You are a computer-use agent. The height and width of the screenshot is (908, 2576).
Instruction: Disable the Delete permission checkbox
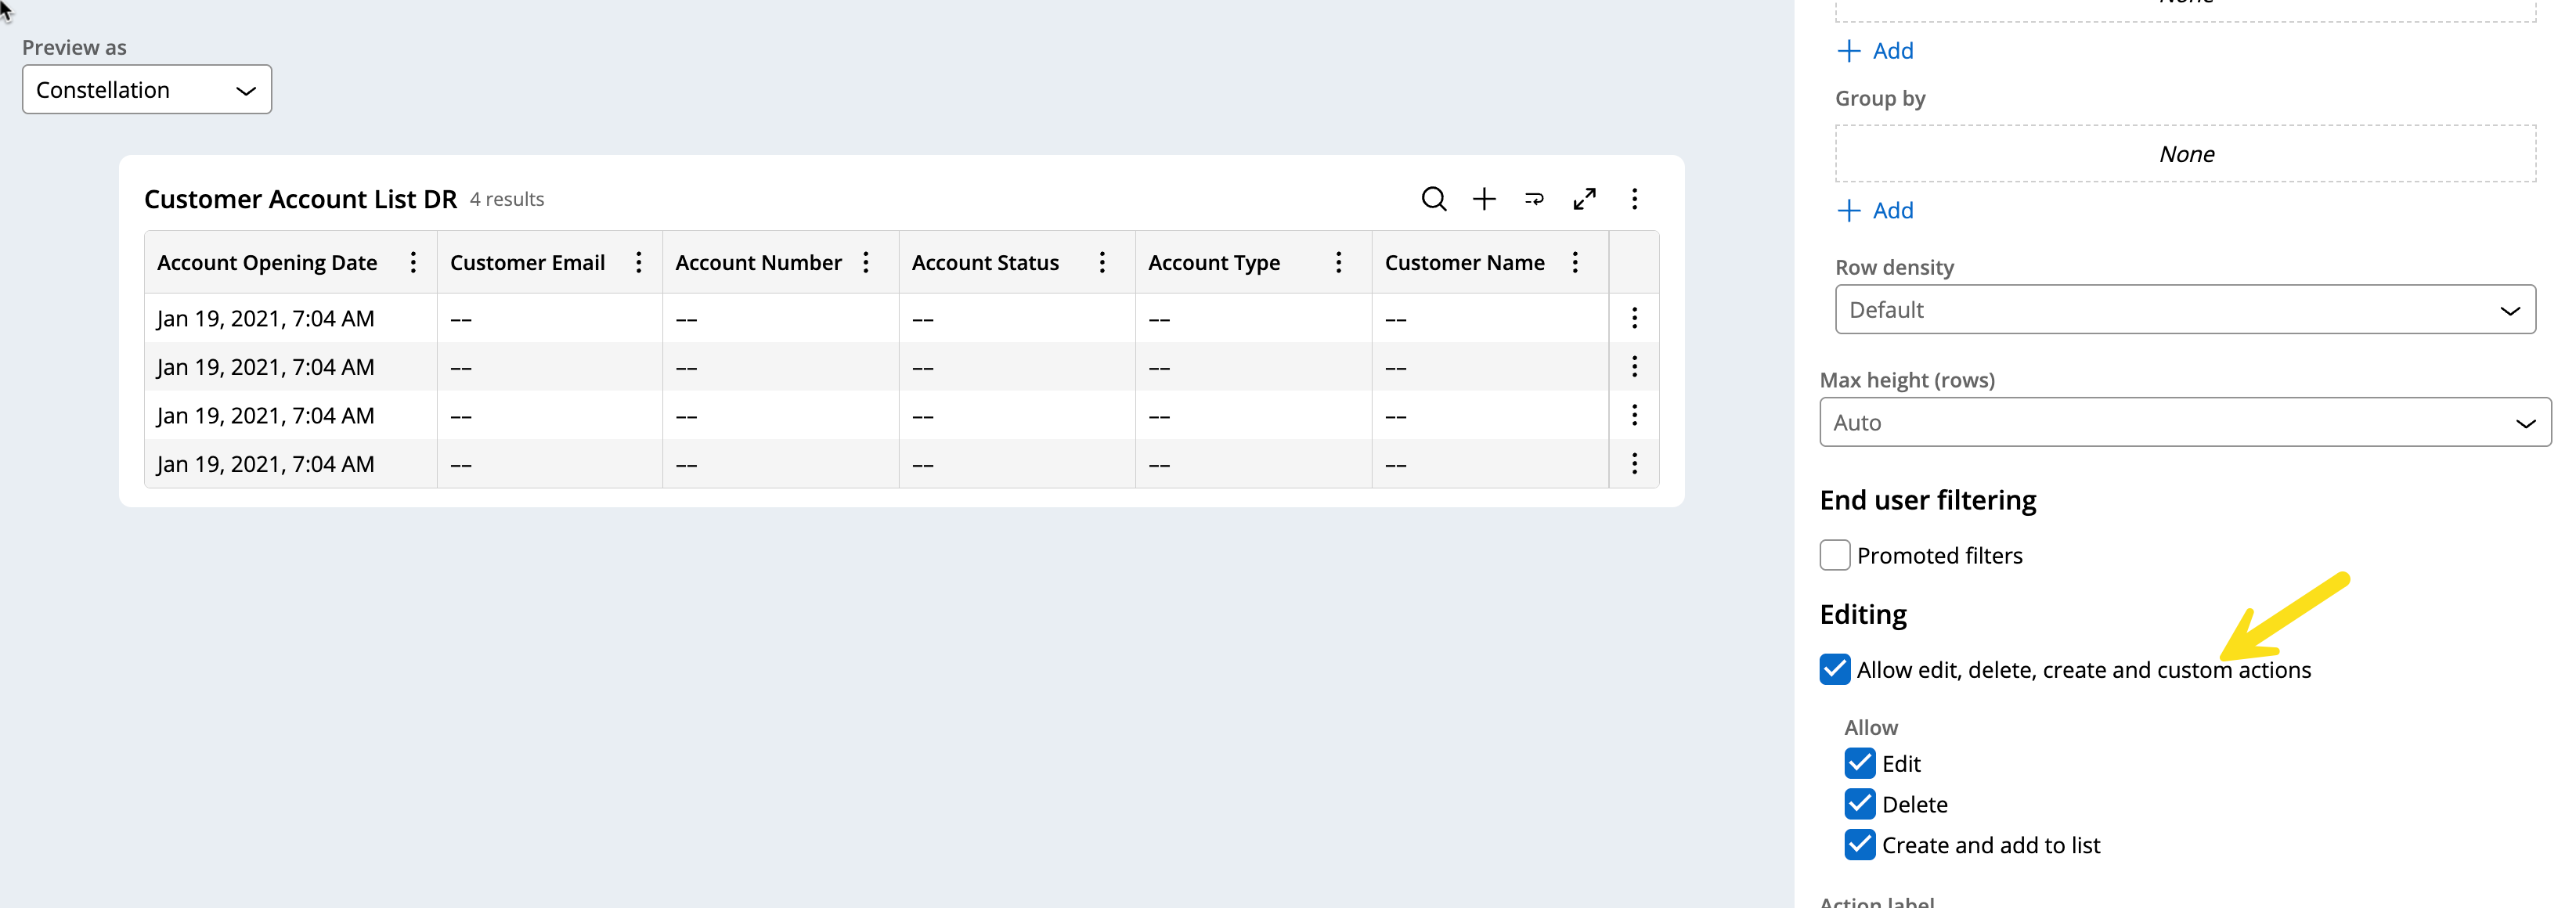[1860, 803]
